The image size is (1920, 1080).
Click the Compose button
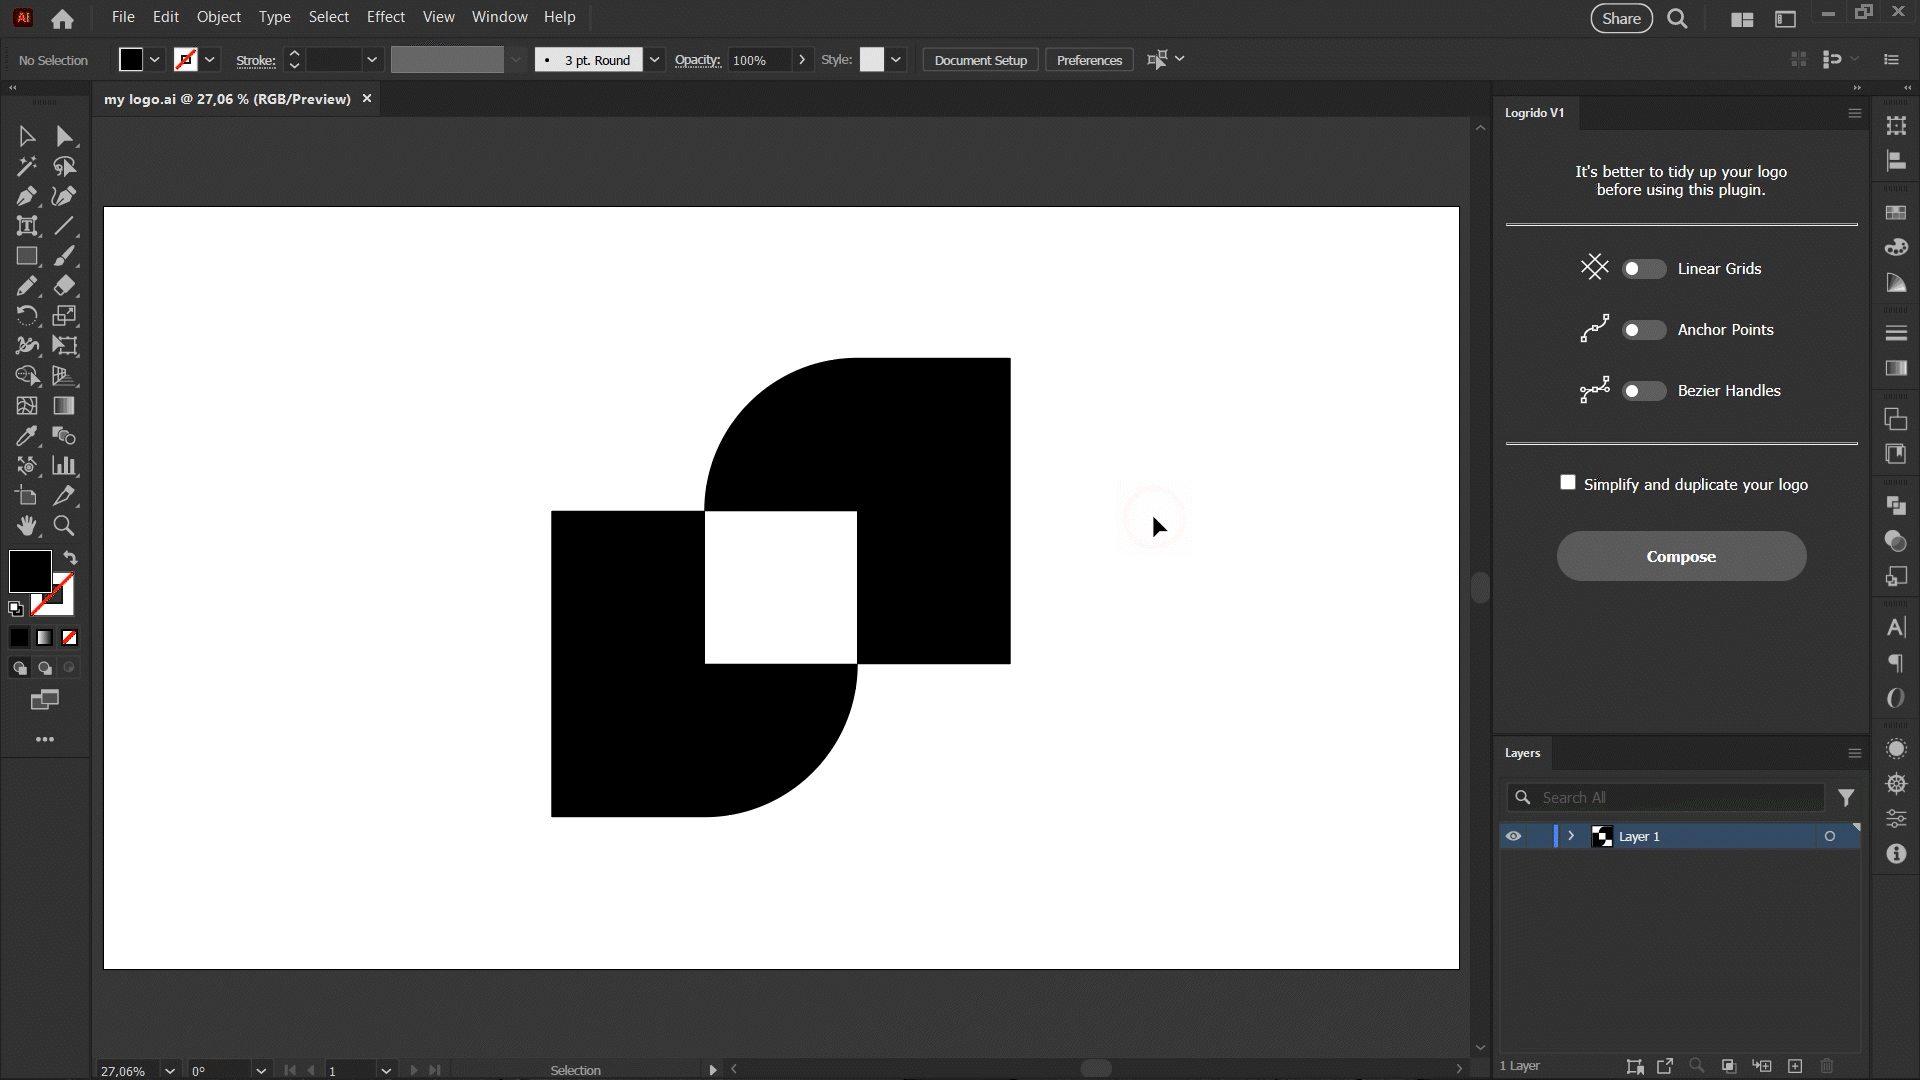1681,556
